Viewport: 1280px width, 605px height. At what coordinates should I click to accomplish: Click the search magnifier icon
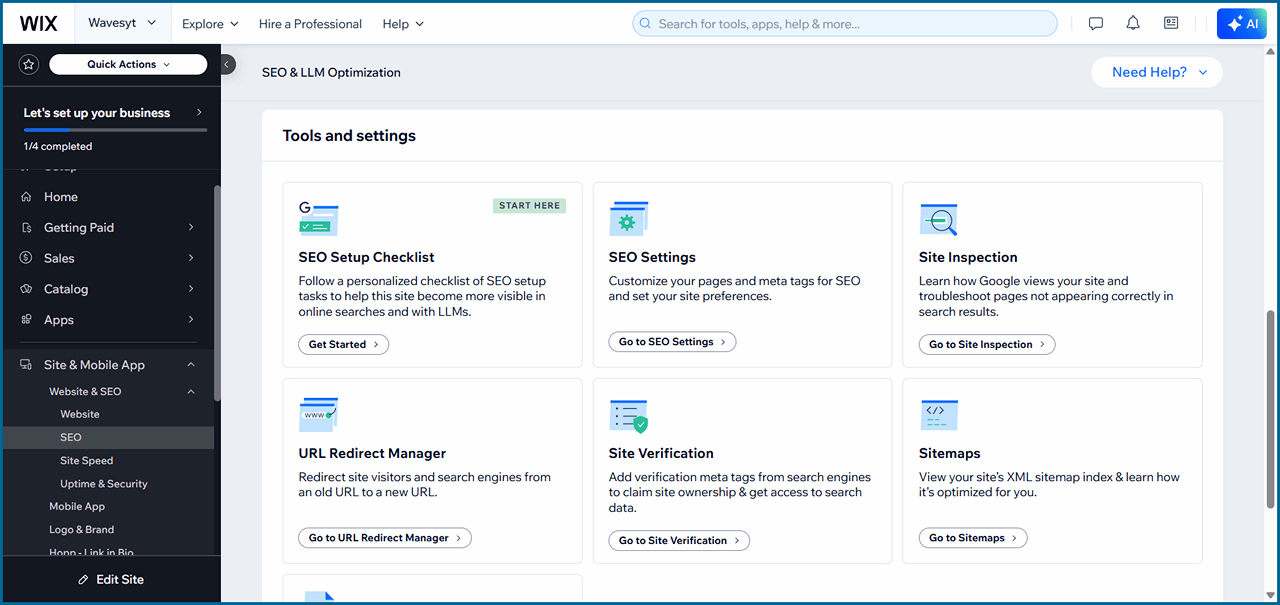coord(646,24)
